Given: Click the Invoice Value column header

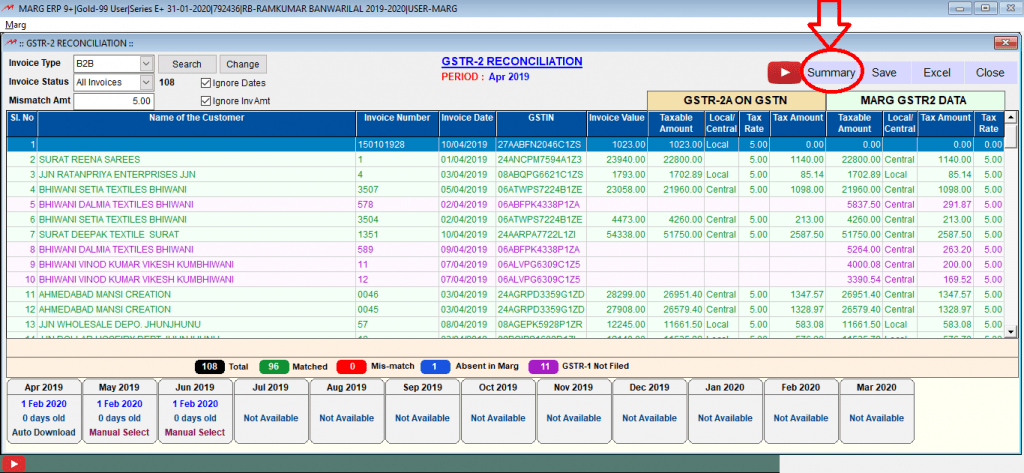Looking at the screenshot, I should pyautogui.click(x=616, y=123).
